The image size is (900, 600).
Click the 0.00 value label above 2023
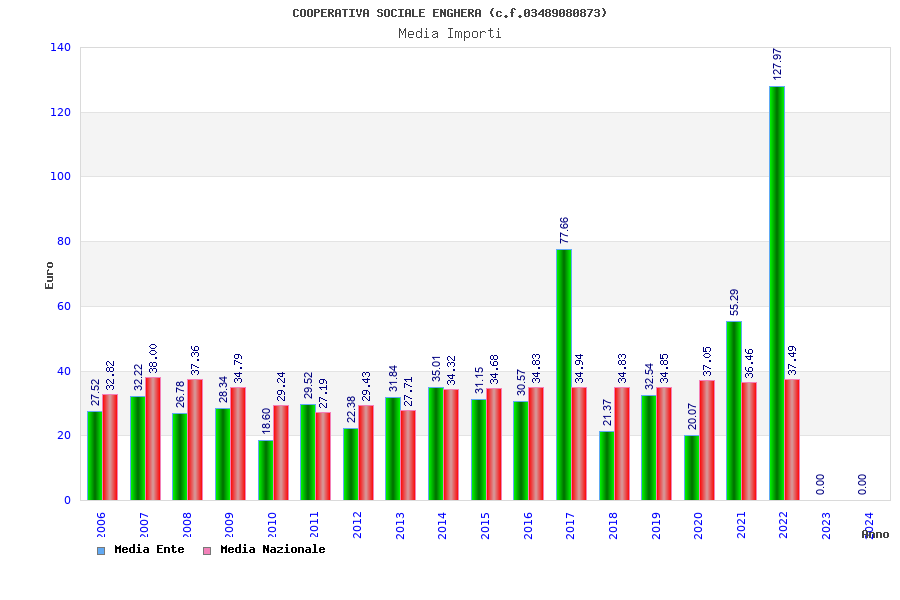click(x=820, y=484)
